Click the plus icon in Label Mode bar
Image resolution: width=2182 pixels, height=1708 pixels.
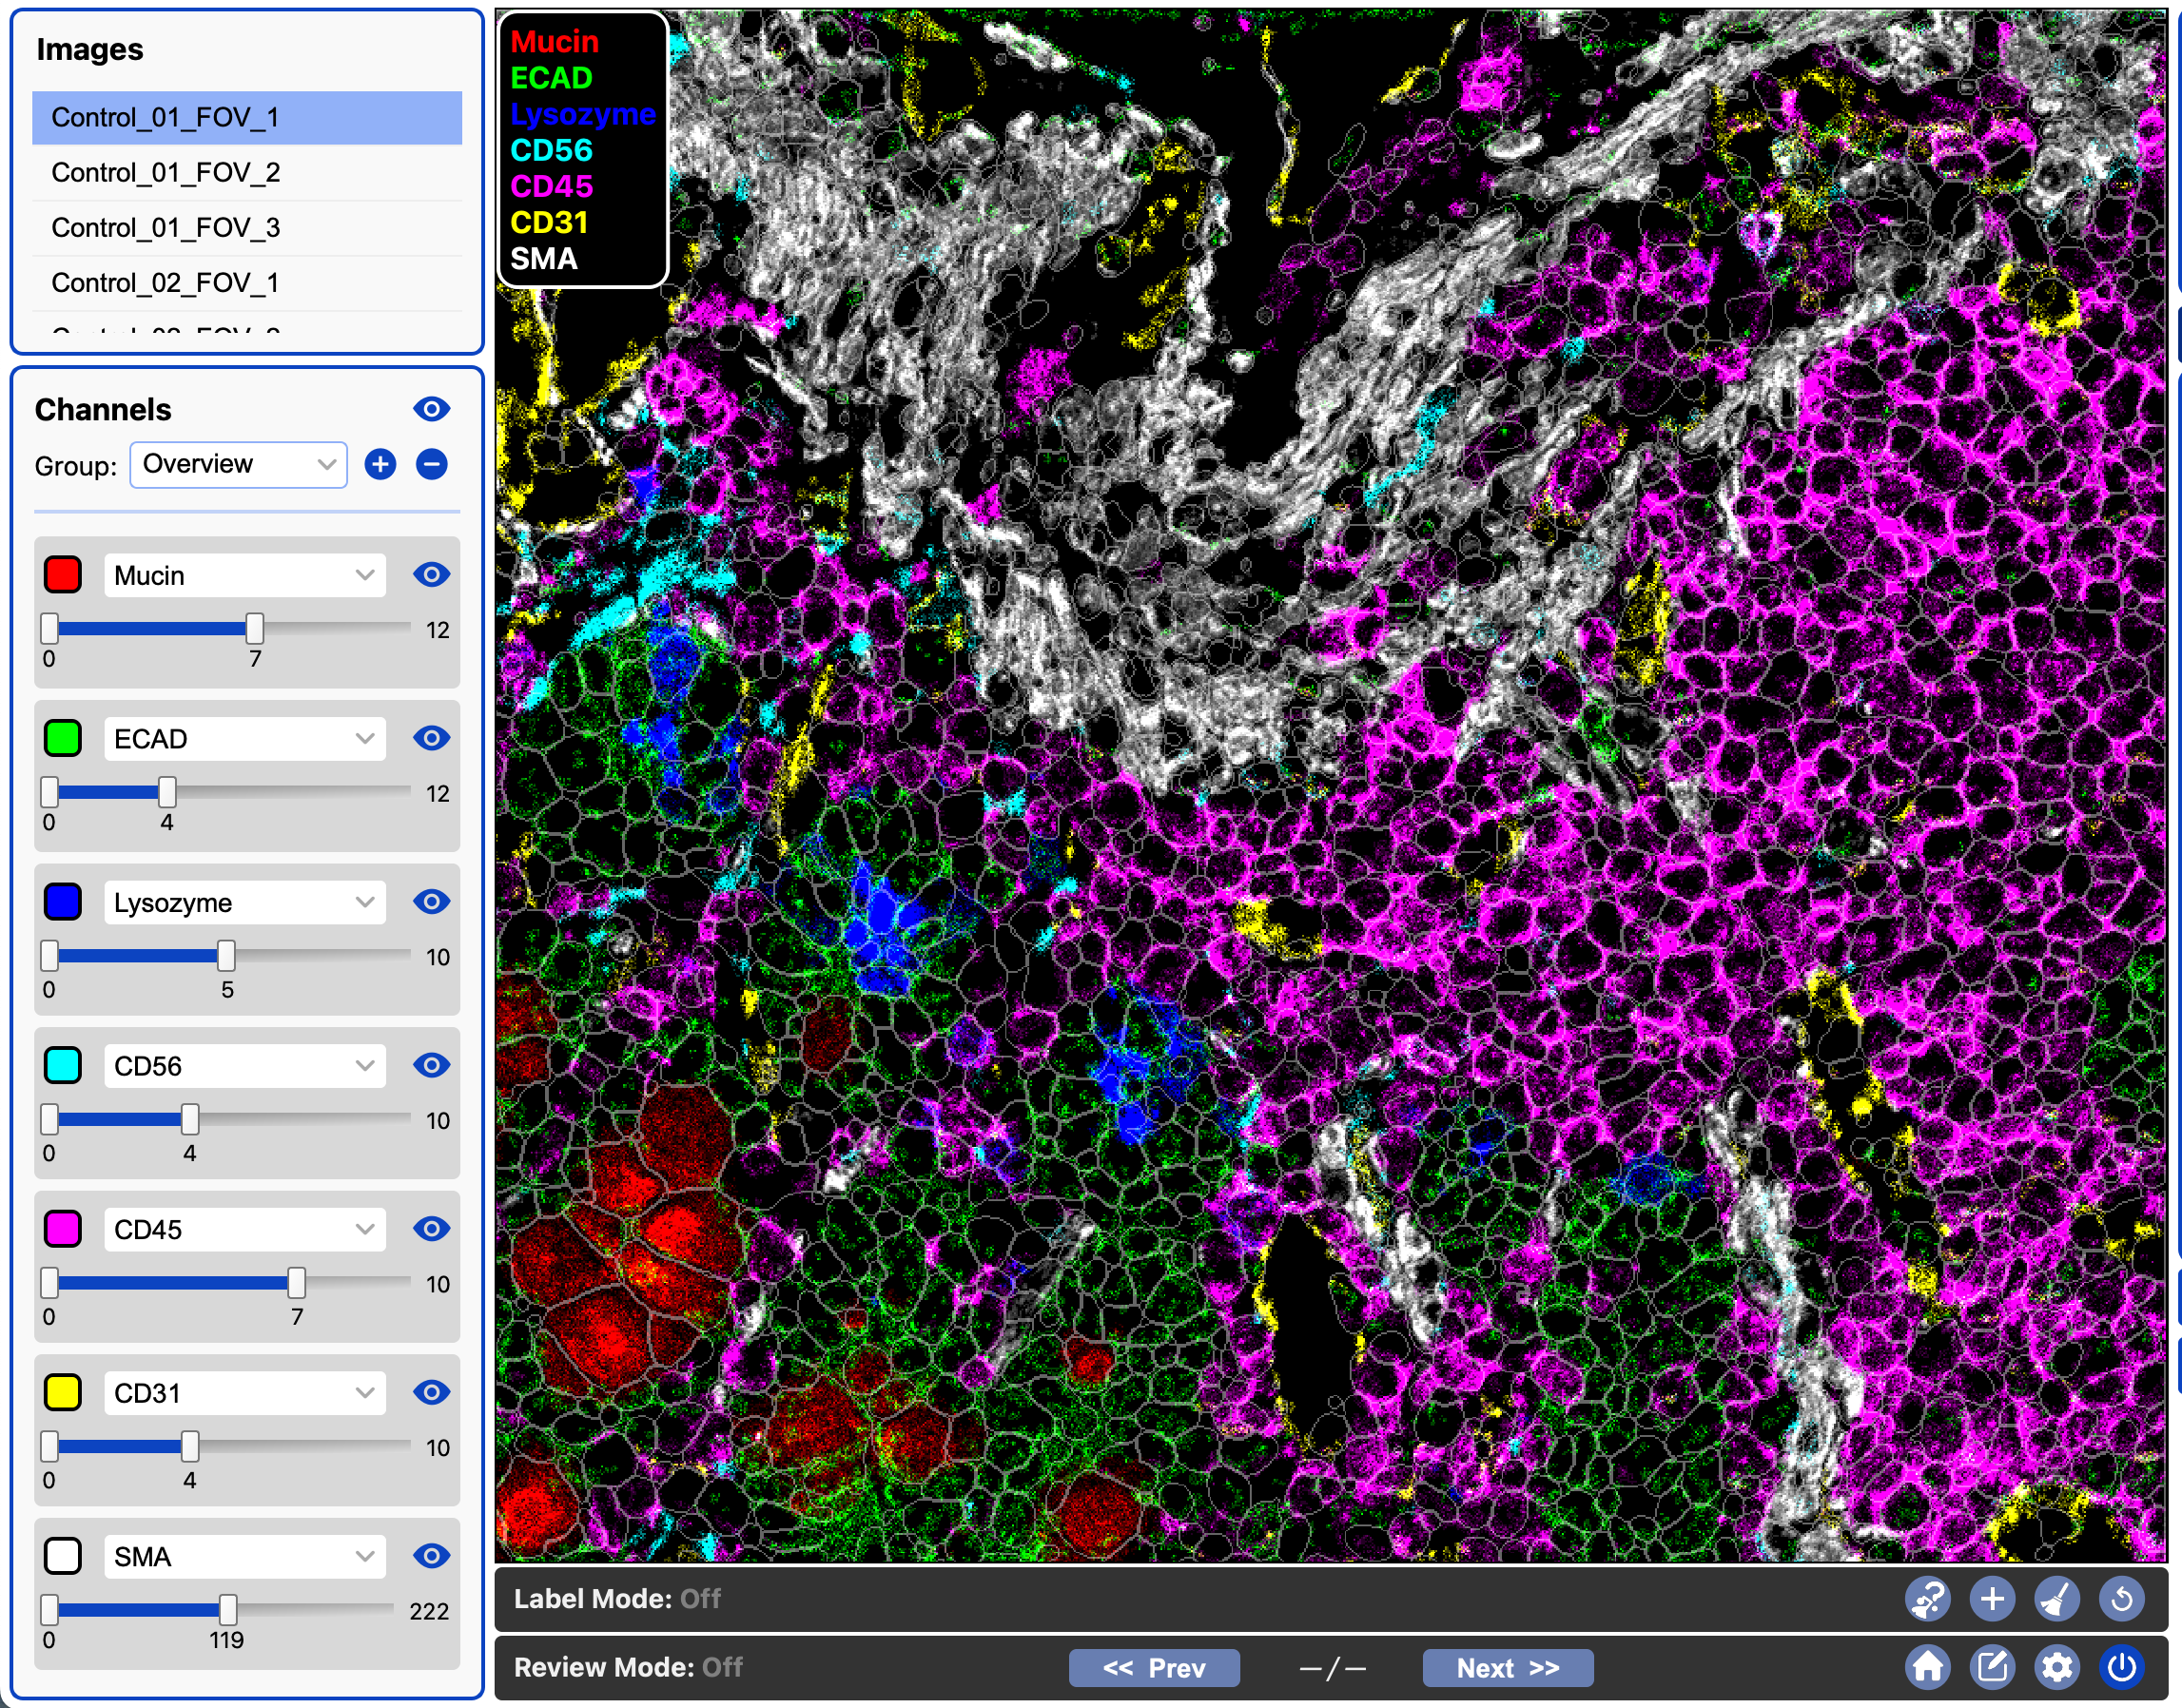[x=1991, y=1599]
